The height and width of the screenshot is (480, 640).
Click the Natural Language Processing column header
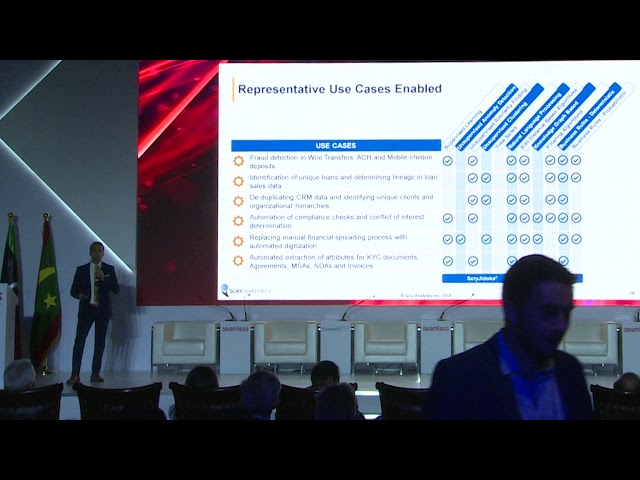pyautogui.click(x=538, y=117)
